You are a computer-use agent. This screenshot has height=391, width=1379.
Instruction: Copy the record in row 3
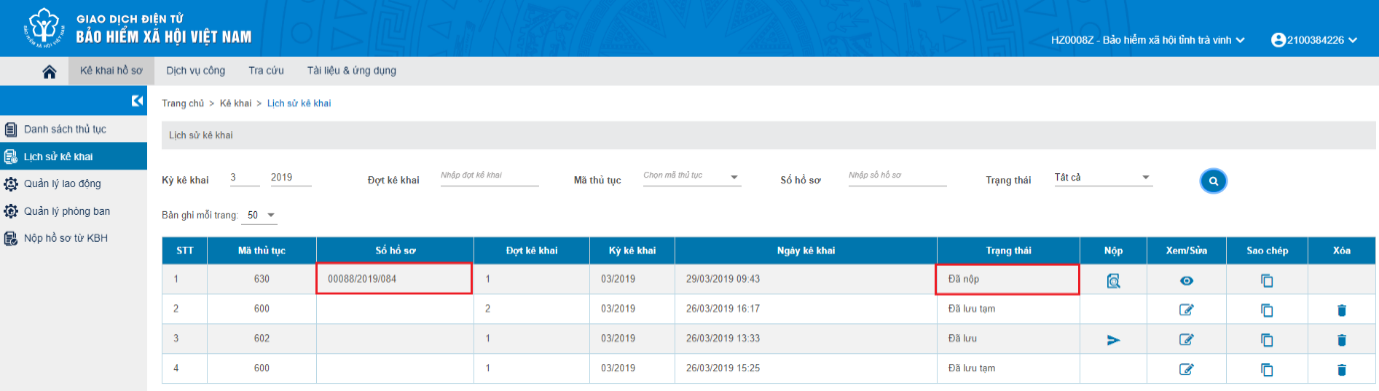(x=1266, y=340)
